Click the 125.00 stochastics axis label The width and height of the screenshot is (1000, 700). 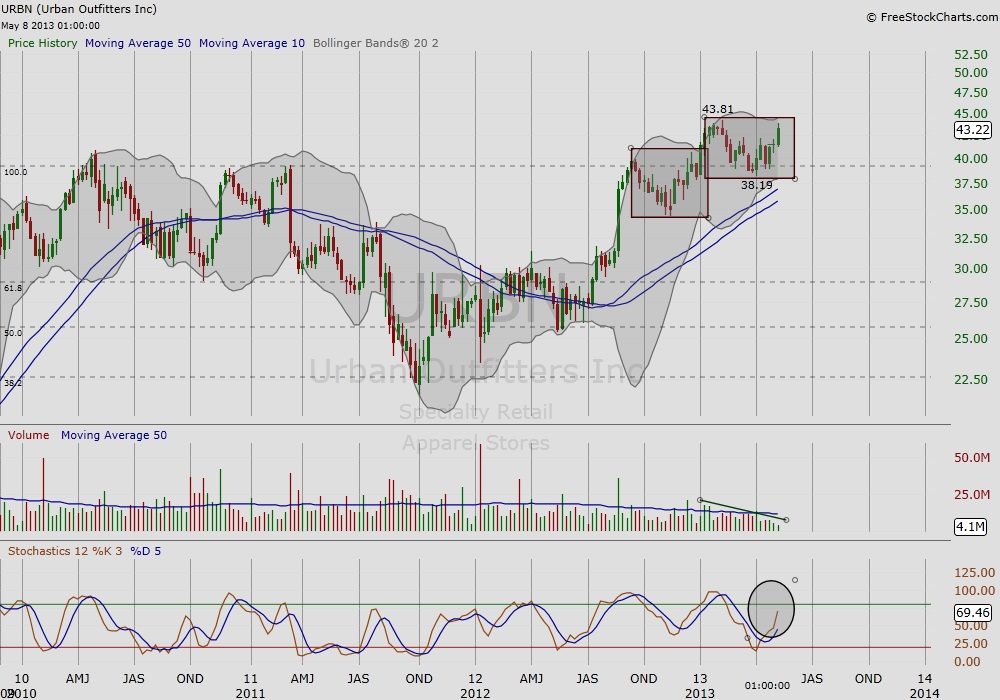point(974,572)
